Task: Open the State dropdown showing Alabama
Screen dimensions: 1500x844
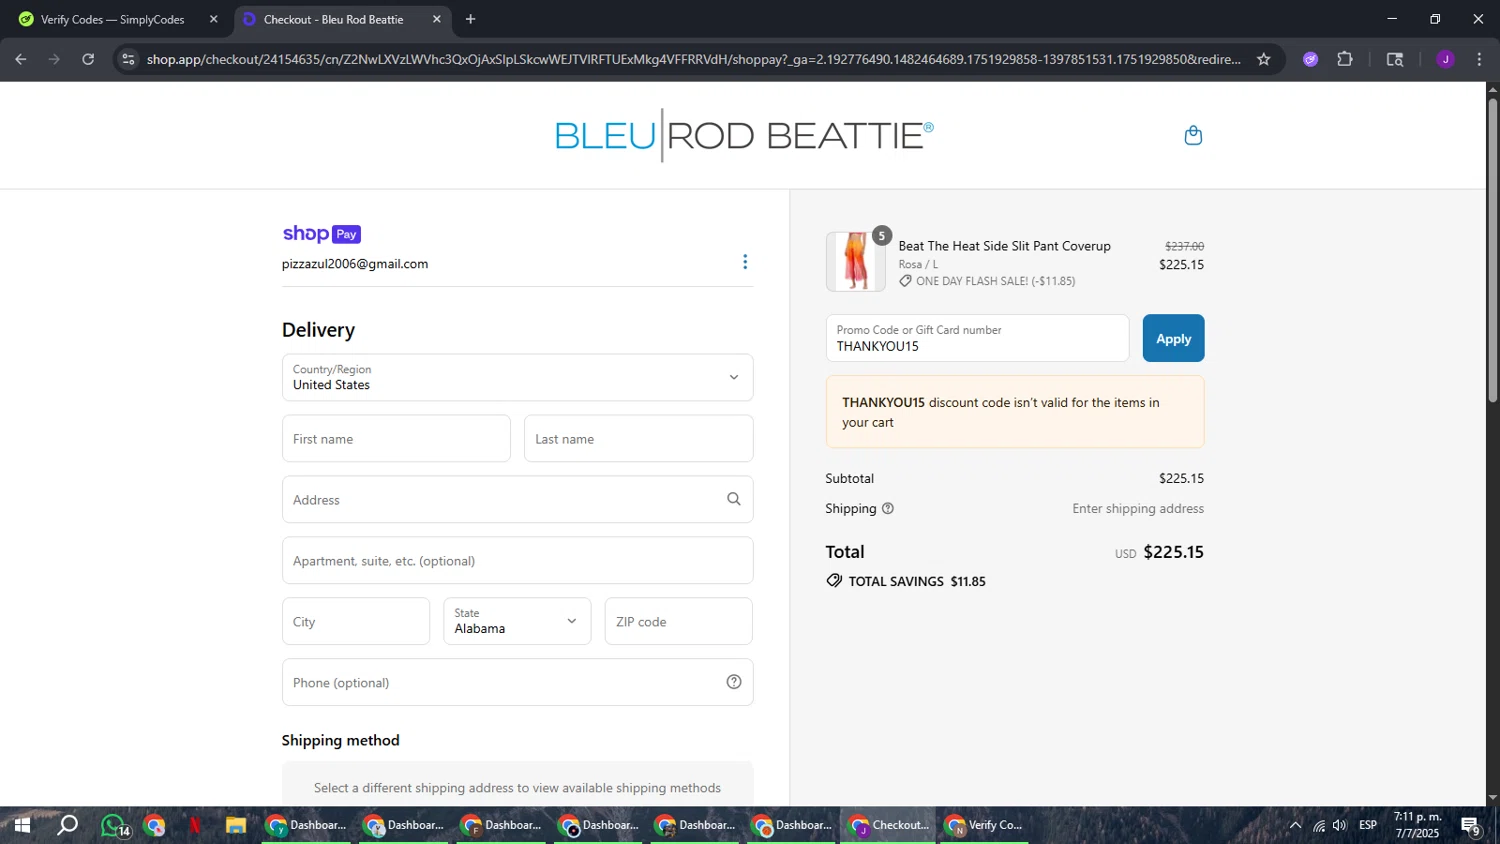Action: 517,621
